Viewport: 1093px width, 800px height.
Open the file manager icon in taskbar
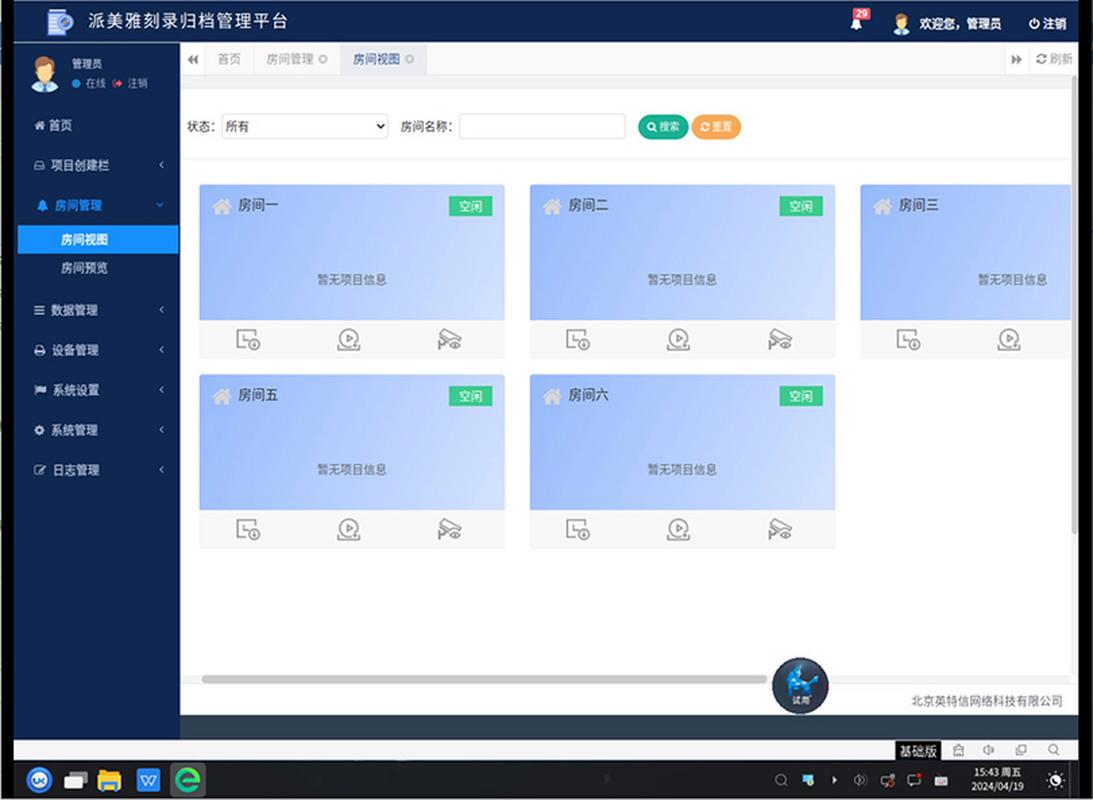pos(109,780)
